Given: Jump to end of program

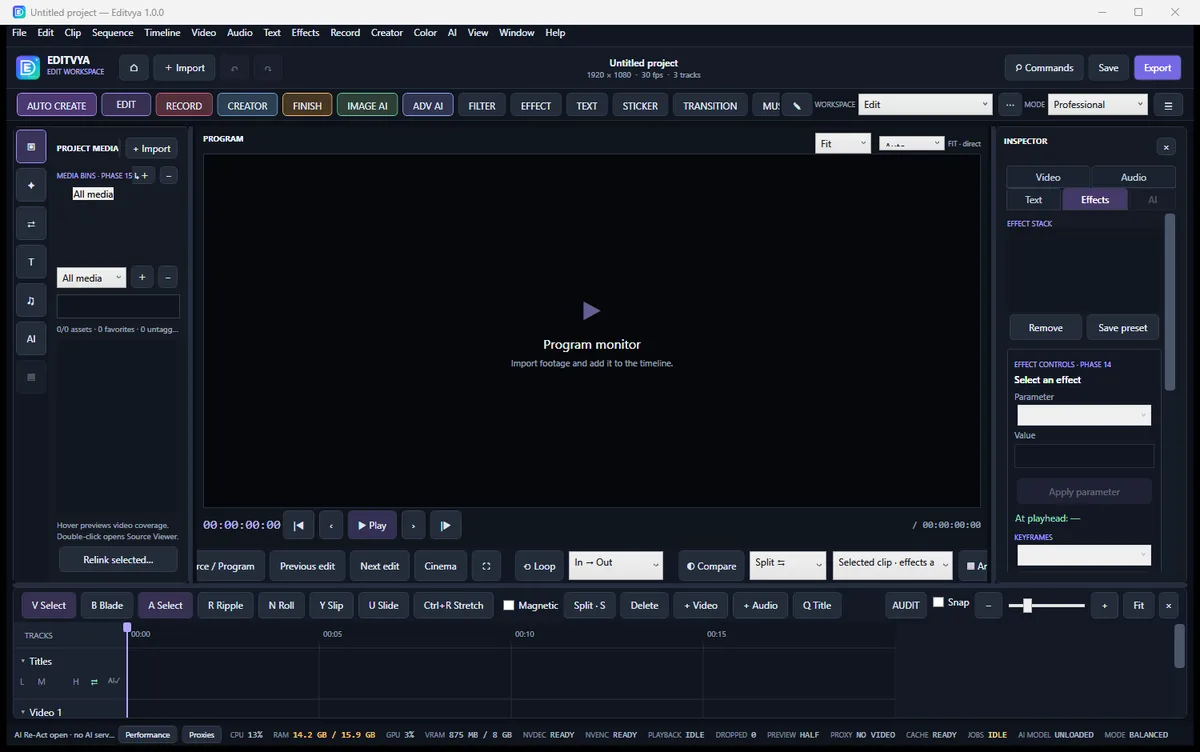Looking at the screenshot, I should point(446,525).
